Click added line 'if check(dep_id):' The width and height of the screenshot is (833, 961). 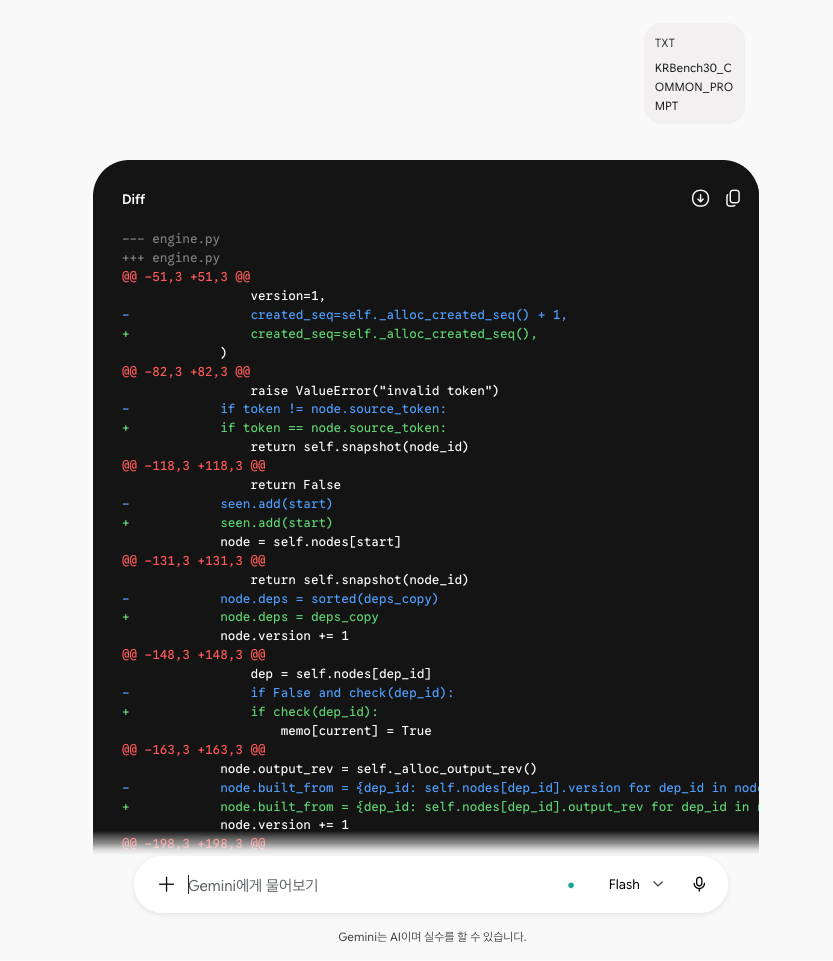click(314, 712)
